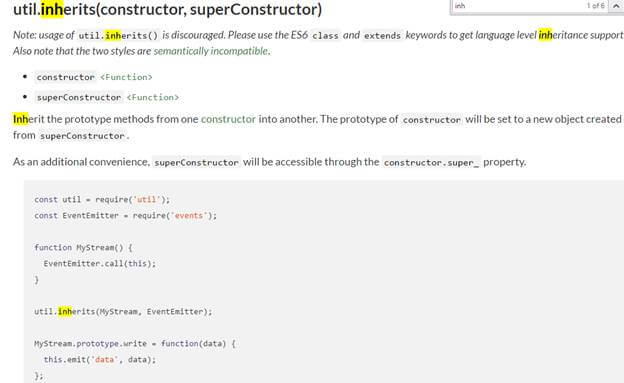Click the util.inherits heading title

(x=168, y=10)
